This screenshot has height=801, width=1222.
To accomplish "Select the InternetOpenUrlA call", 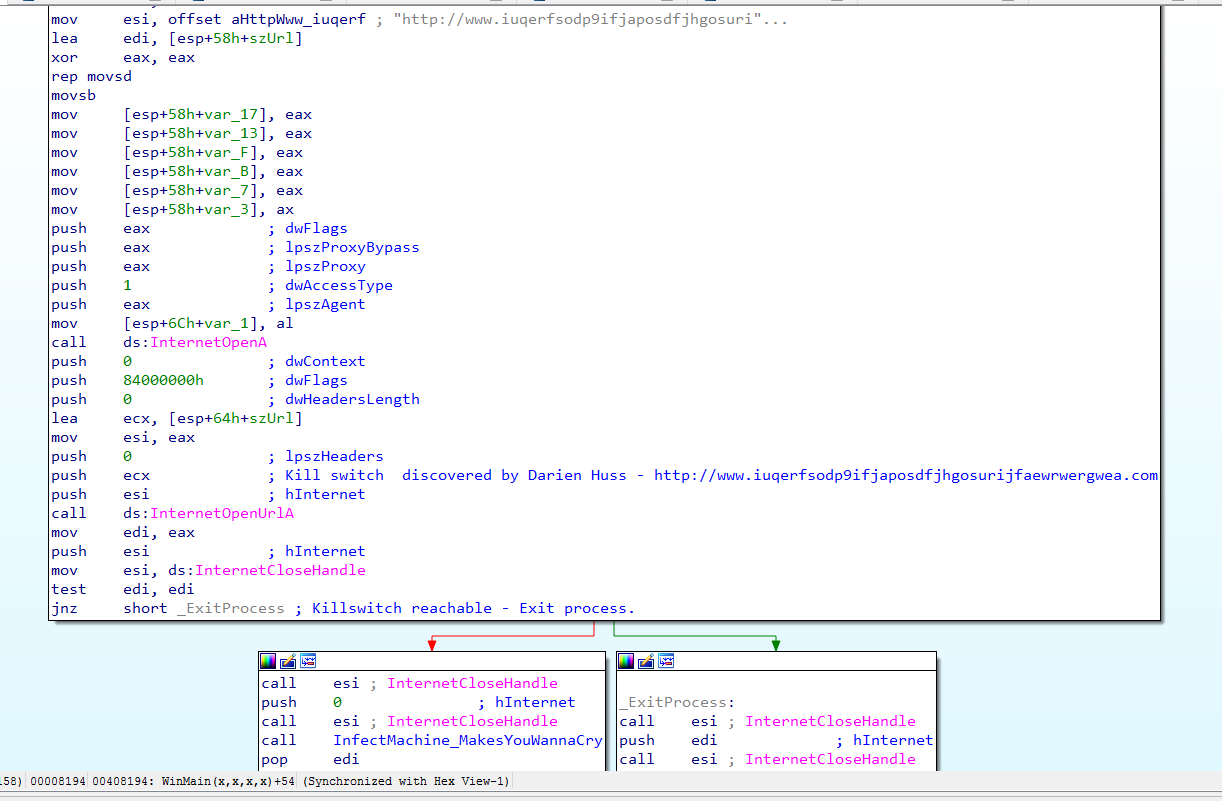I will click(x=221, y=513).
